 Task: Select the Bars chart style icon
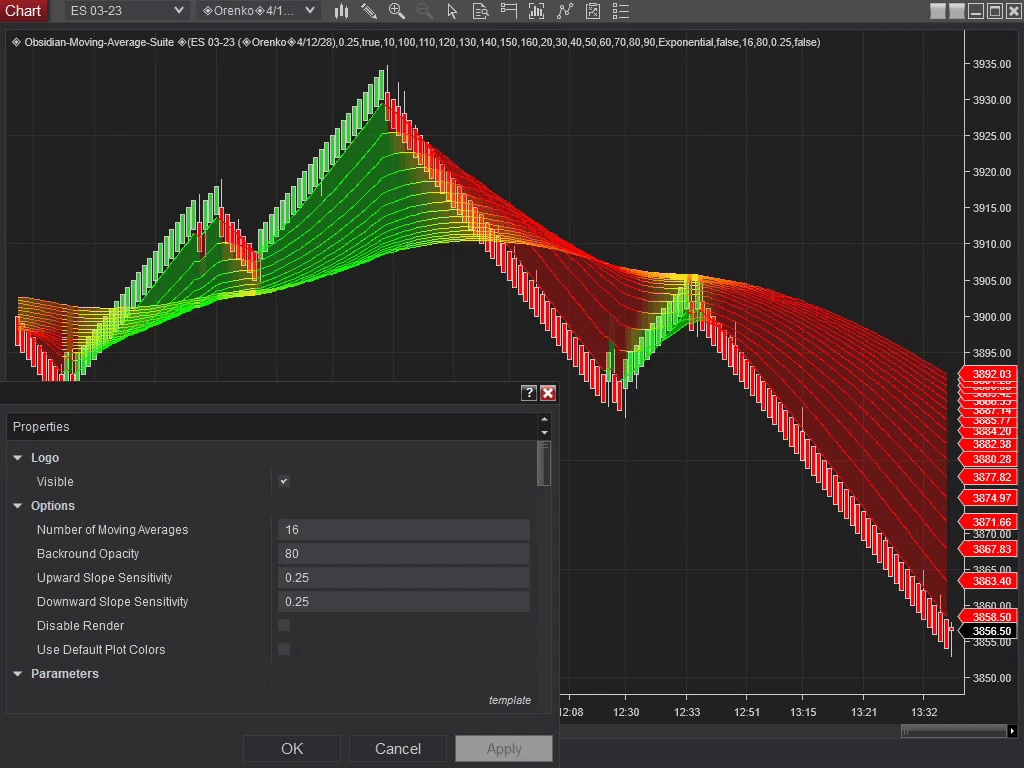[342, 11]
